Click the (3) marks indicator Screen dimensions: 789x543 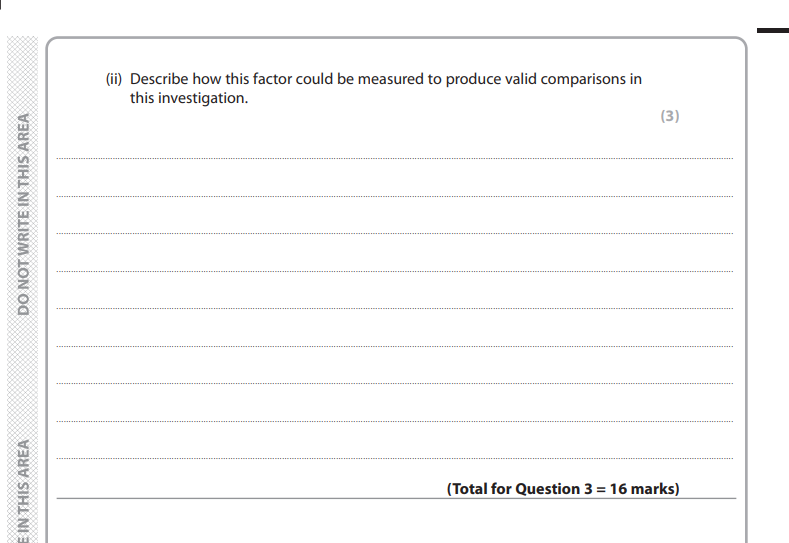670,116
